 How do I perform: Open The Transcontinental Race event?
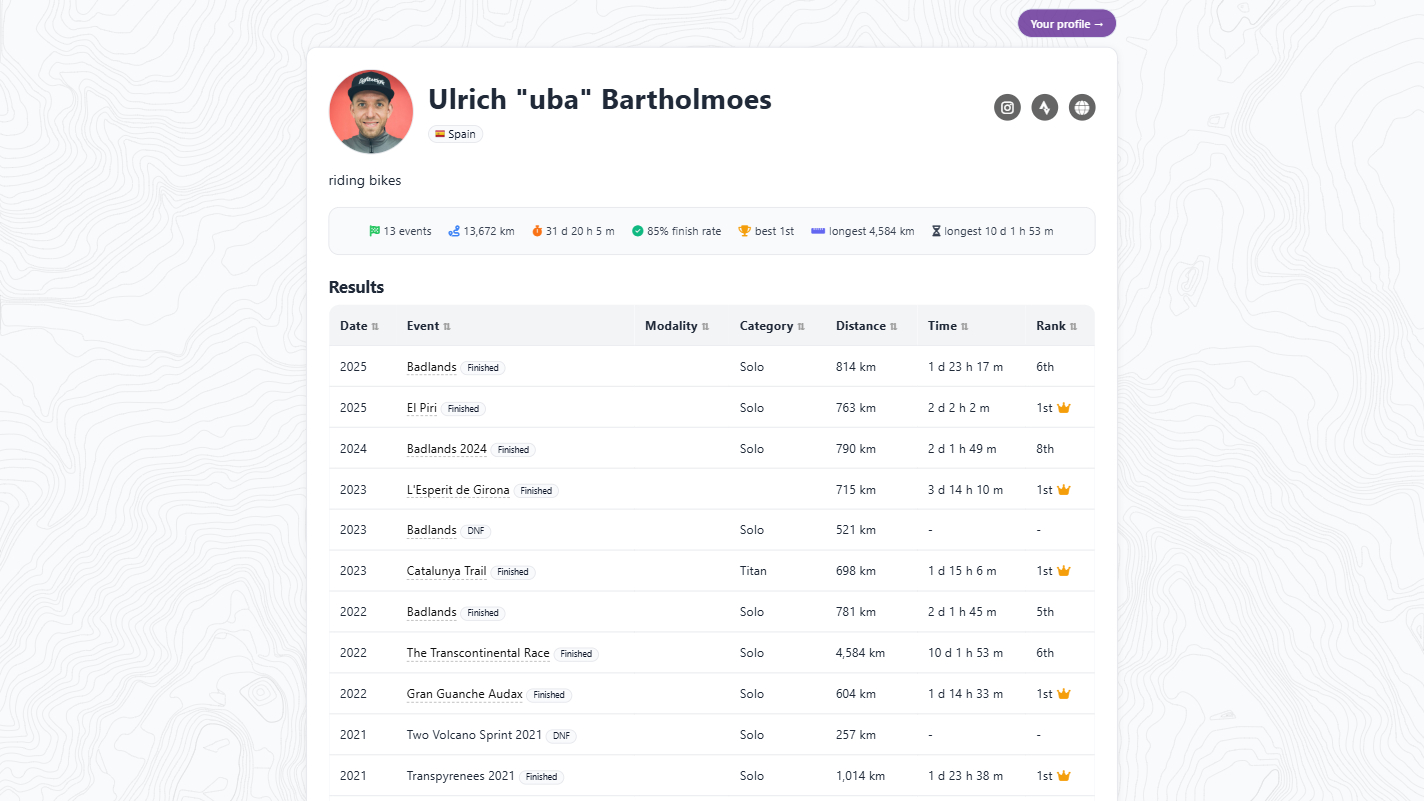point(478,653)
